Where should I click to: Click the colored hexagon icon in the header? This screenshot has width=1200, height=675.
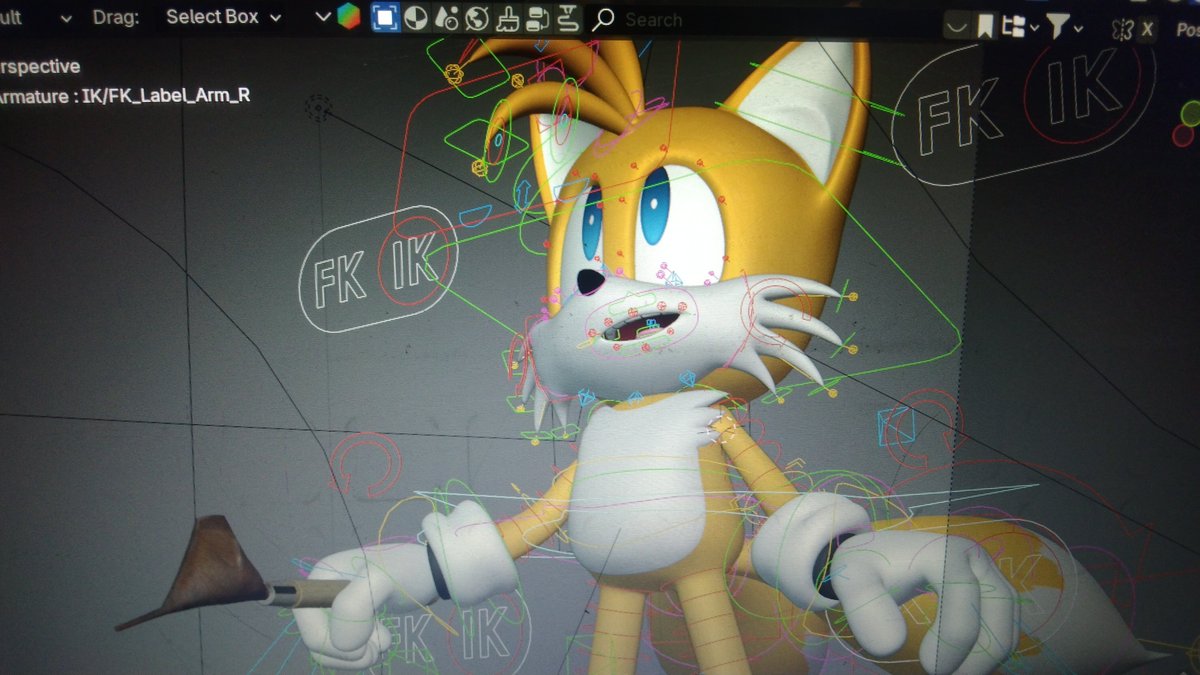pos(348,17)
